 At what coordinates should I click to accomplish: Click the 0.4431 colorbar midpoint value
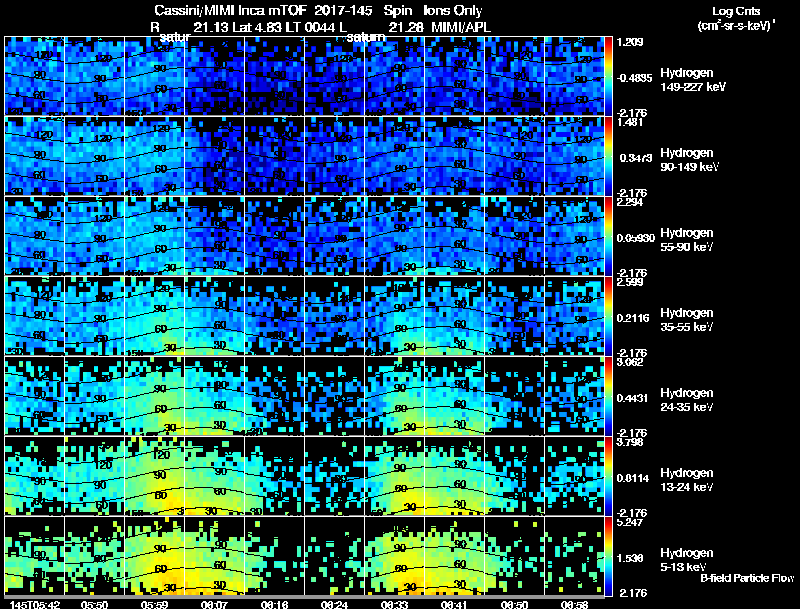coord(633,398)
